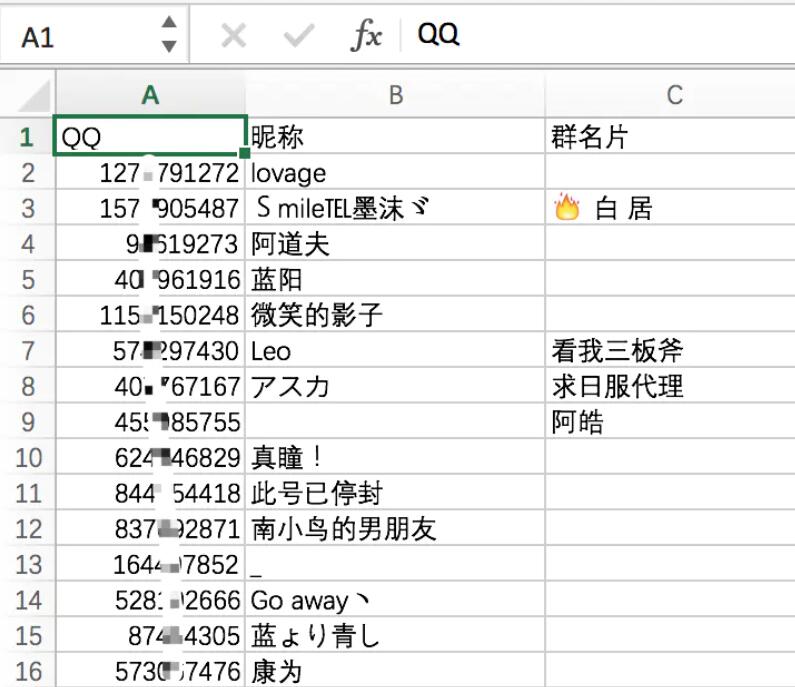Select row 4 header
This screenshot has height=687, width=795.
[x=27, y=244]
